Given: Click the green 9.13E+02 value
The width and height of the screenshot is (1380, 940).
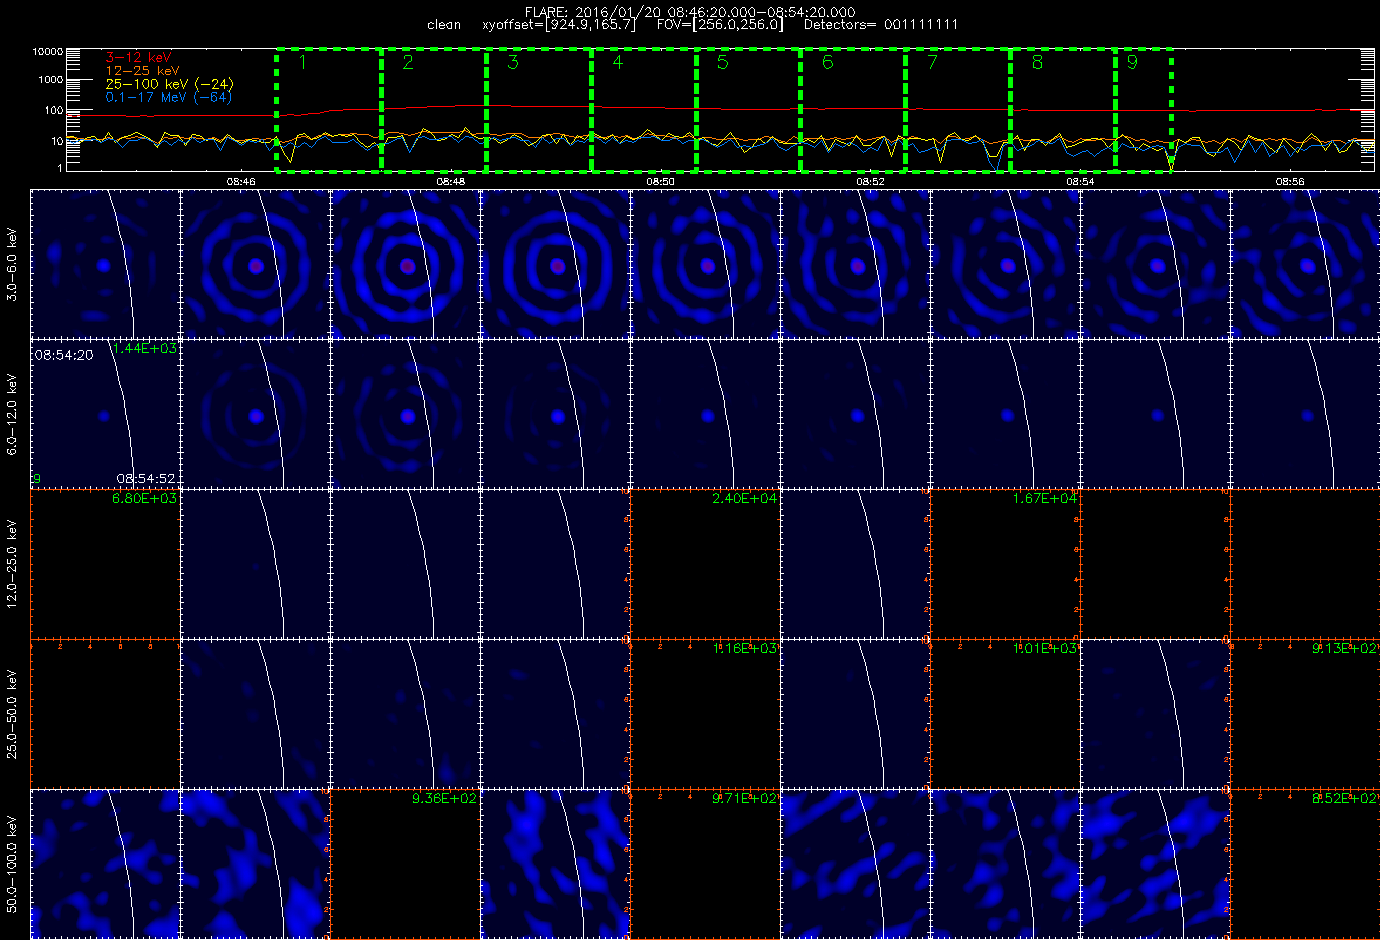Looking at the screenshot, I should [1345, 648].
